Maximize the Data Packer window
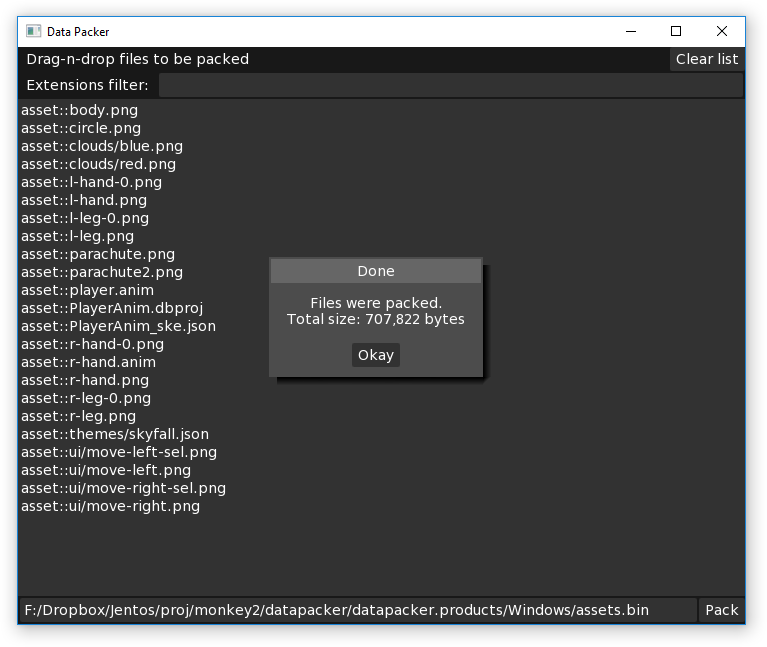Viewport: 767px width, 647px height. (x=676, y=32)
